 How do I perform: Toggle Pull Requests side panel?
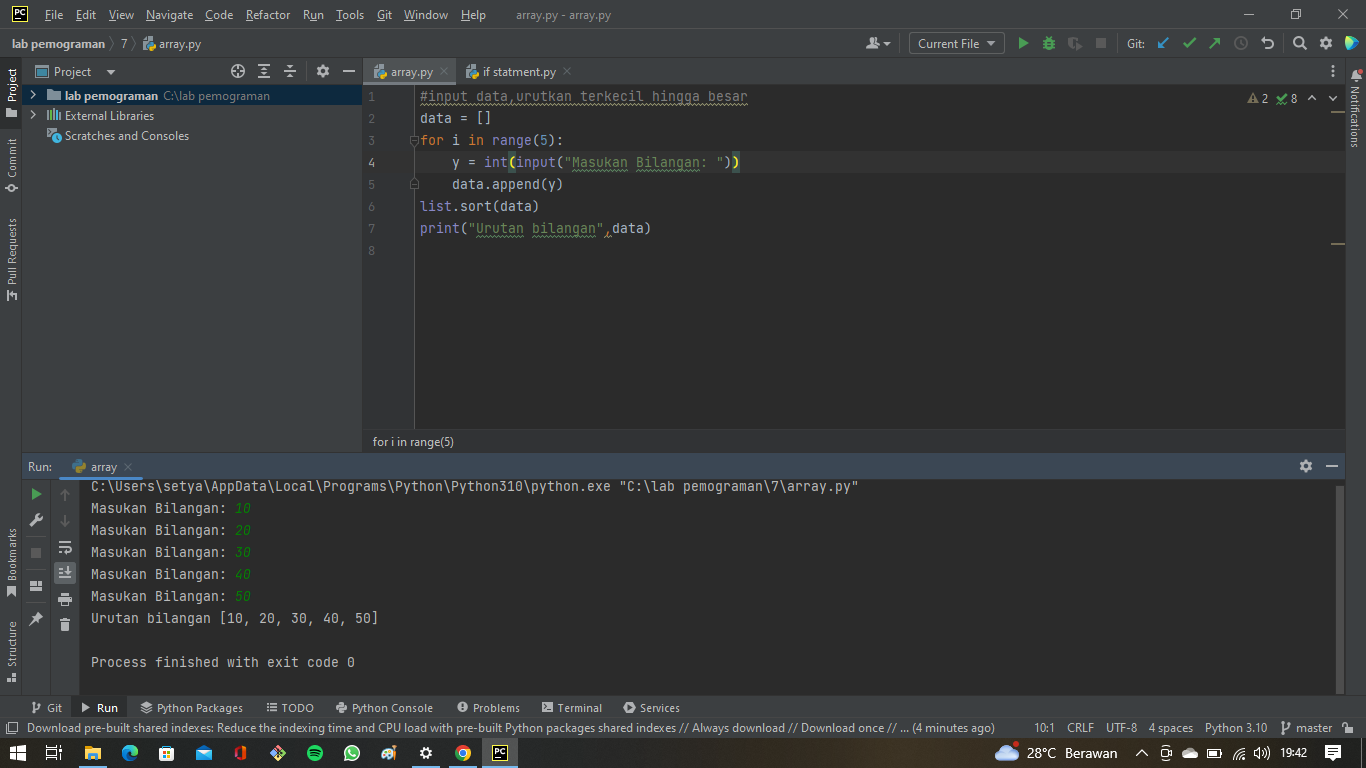click(x=12, y=260)
